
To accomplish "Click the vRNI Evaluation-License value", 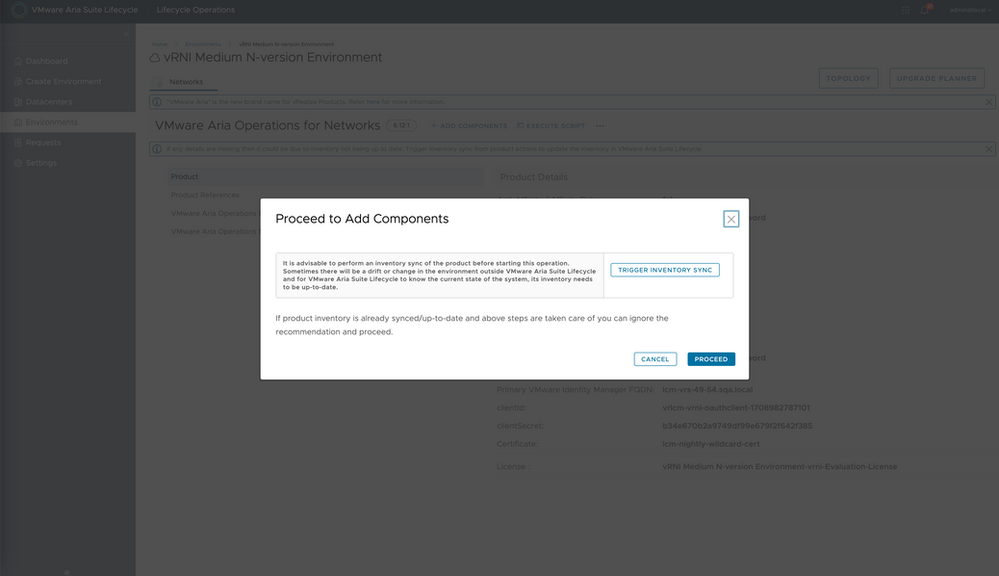I will [x=779, y=467].
